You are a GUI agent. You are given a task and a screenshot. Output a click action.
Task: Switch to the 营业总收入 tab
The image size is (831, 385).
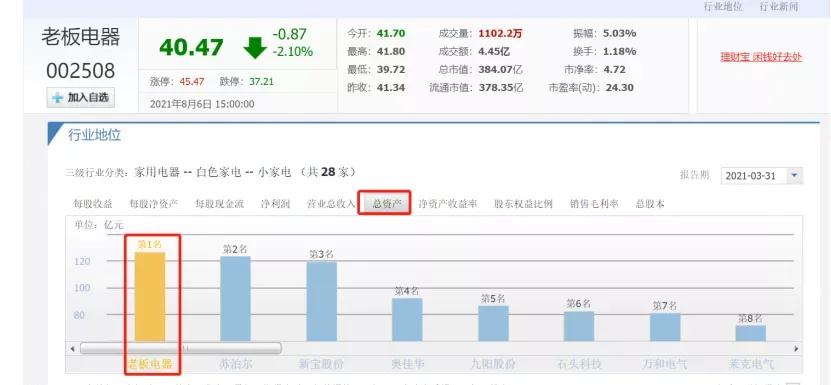pyautogui.click(x=331, y=204)
